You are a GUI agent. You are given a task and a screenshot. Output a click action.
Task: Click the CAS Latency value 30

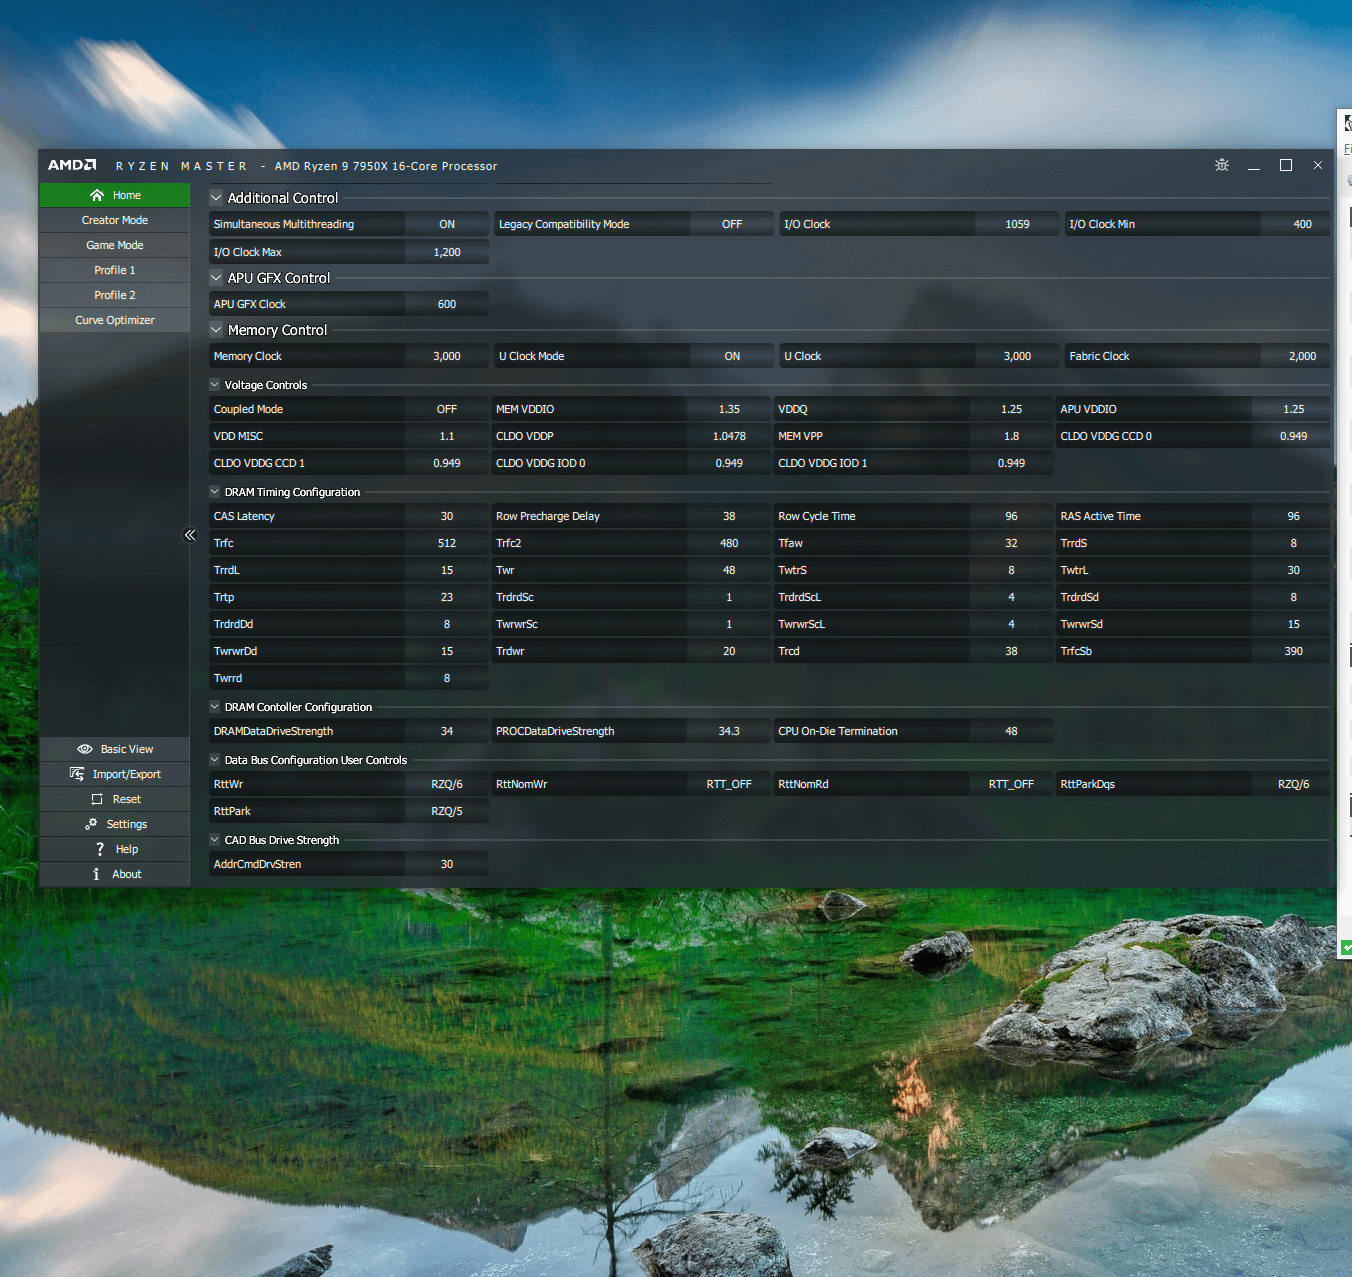point(447,516)
